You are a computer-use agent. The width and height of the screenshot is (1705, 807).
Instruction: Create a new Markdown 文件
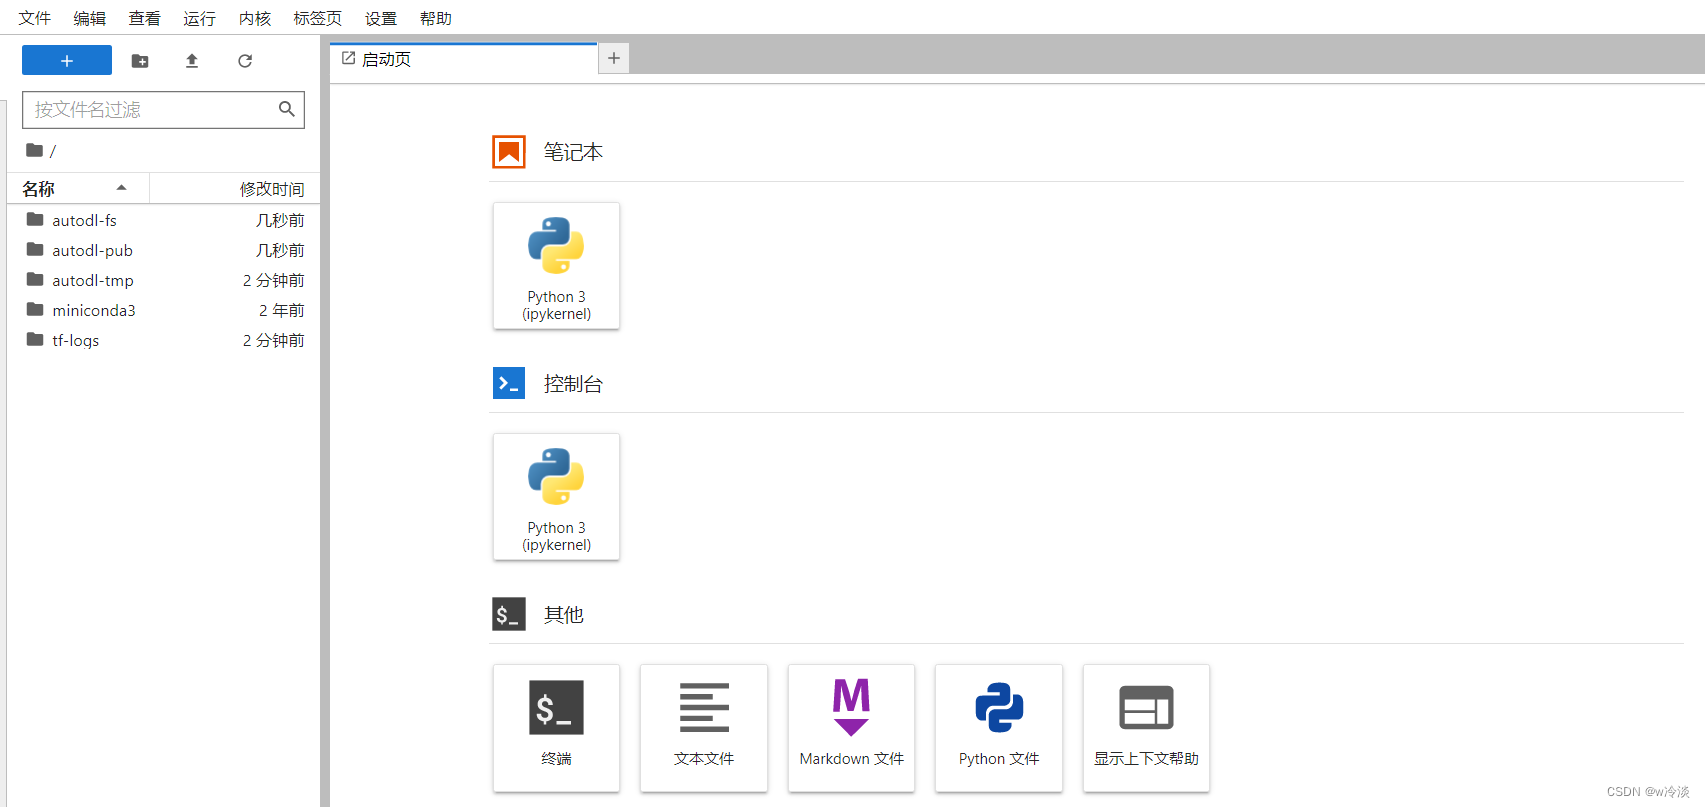[851, 728]
